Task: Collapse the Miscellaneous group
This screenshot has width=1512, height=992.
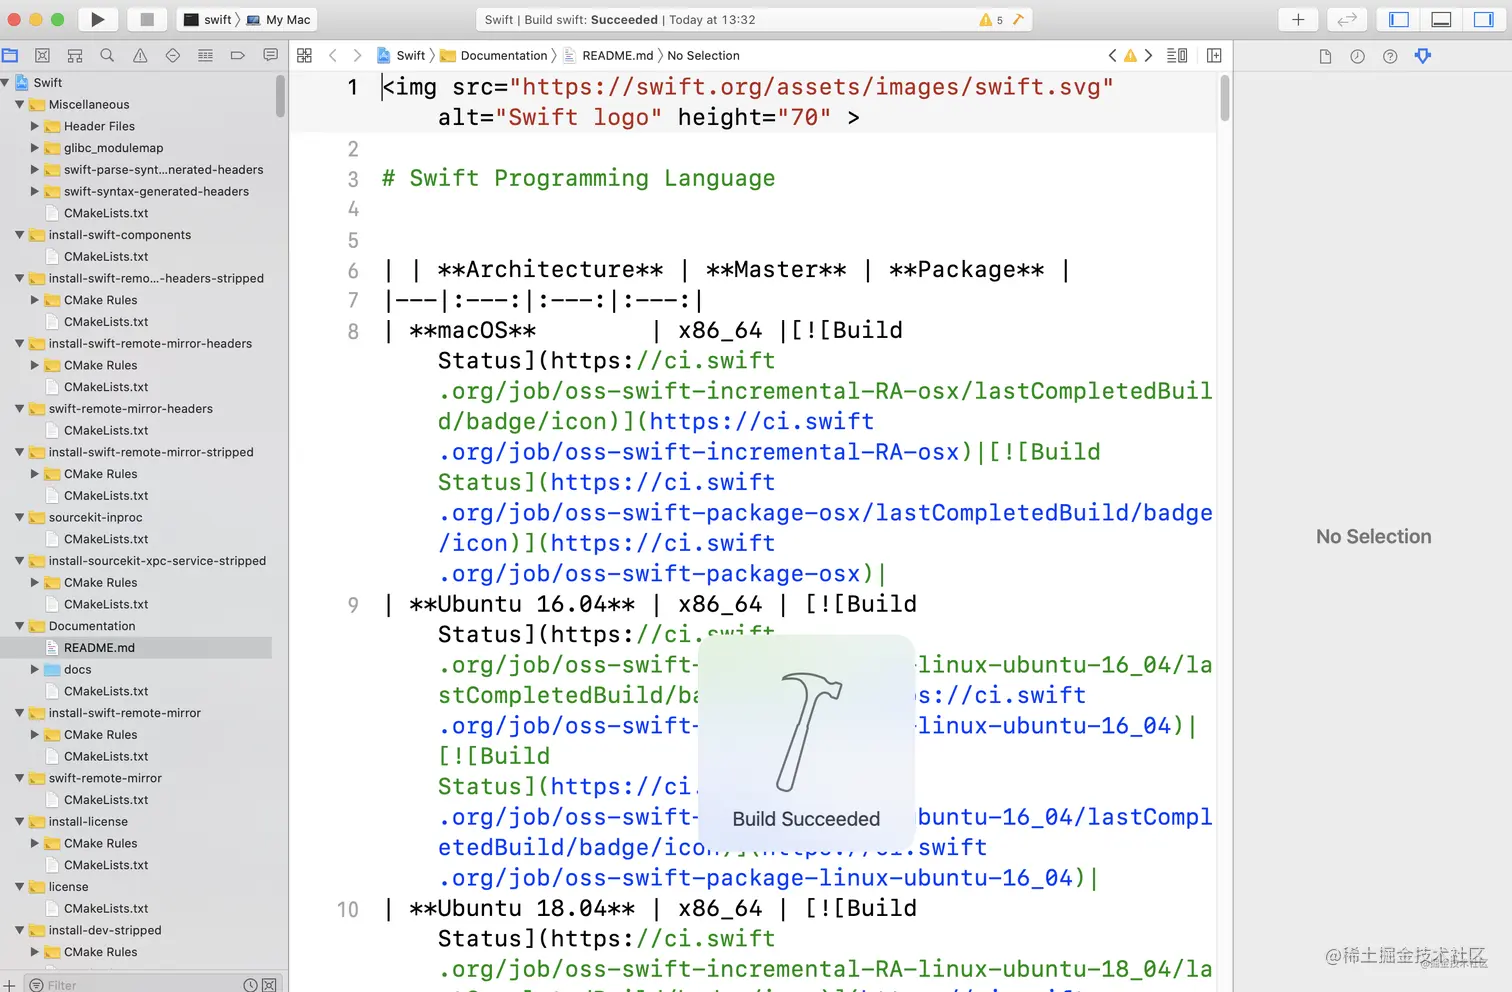Action: point(19,104)
